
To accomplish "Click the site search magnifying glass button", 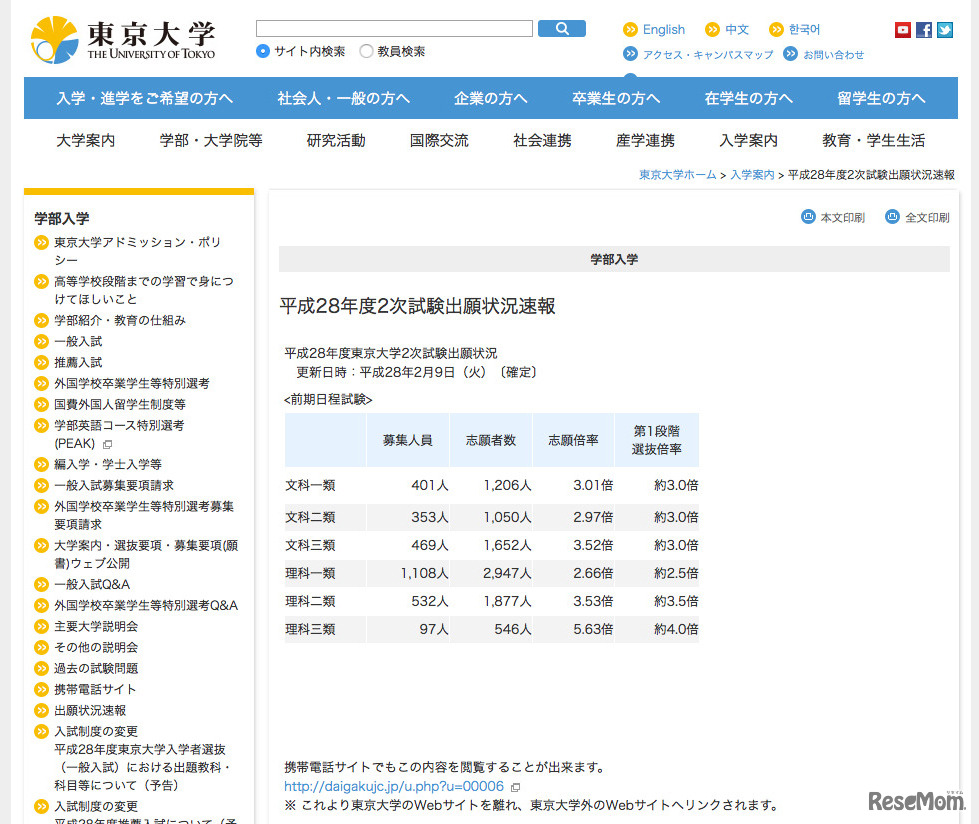I will [561, 28].
